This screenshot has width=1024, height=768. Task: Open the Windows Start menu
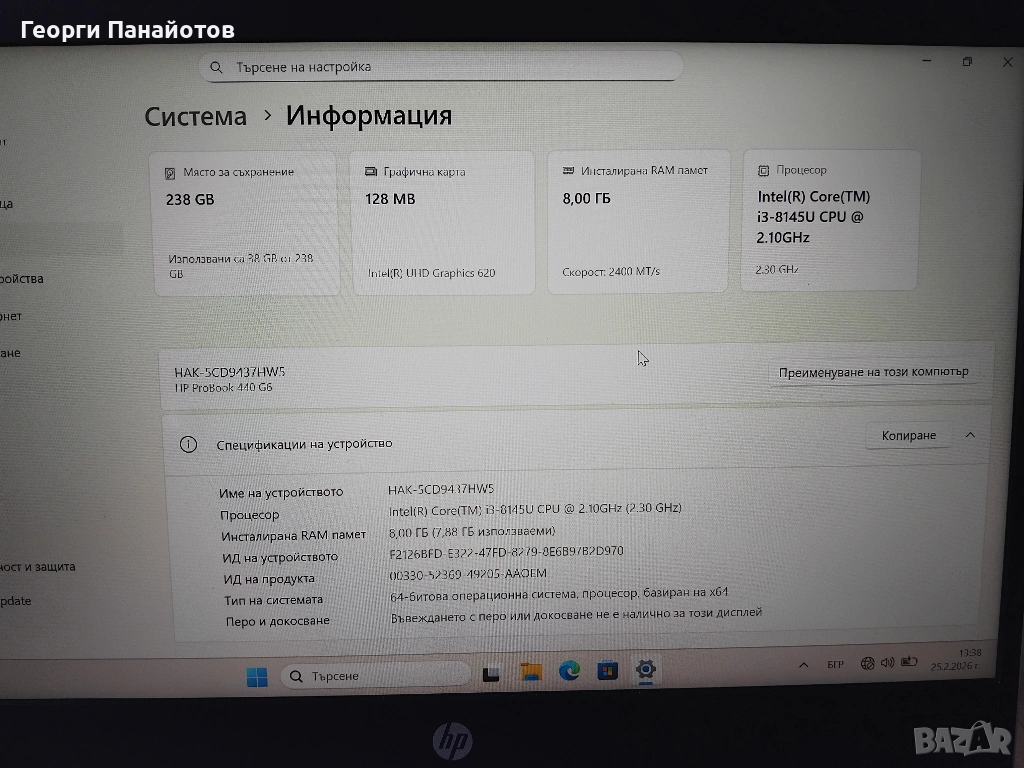pos(257,677)
